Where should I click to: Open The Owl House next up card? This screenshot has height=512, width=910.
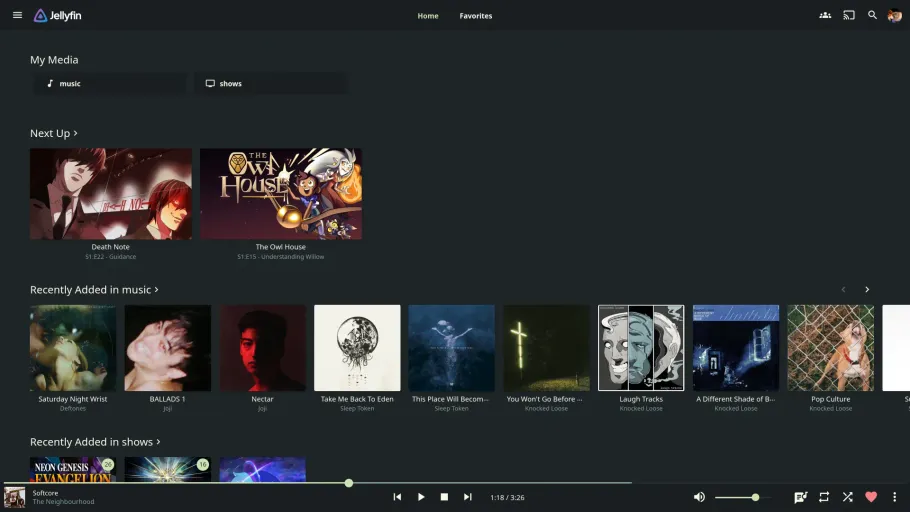(281, 194)
